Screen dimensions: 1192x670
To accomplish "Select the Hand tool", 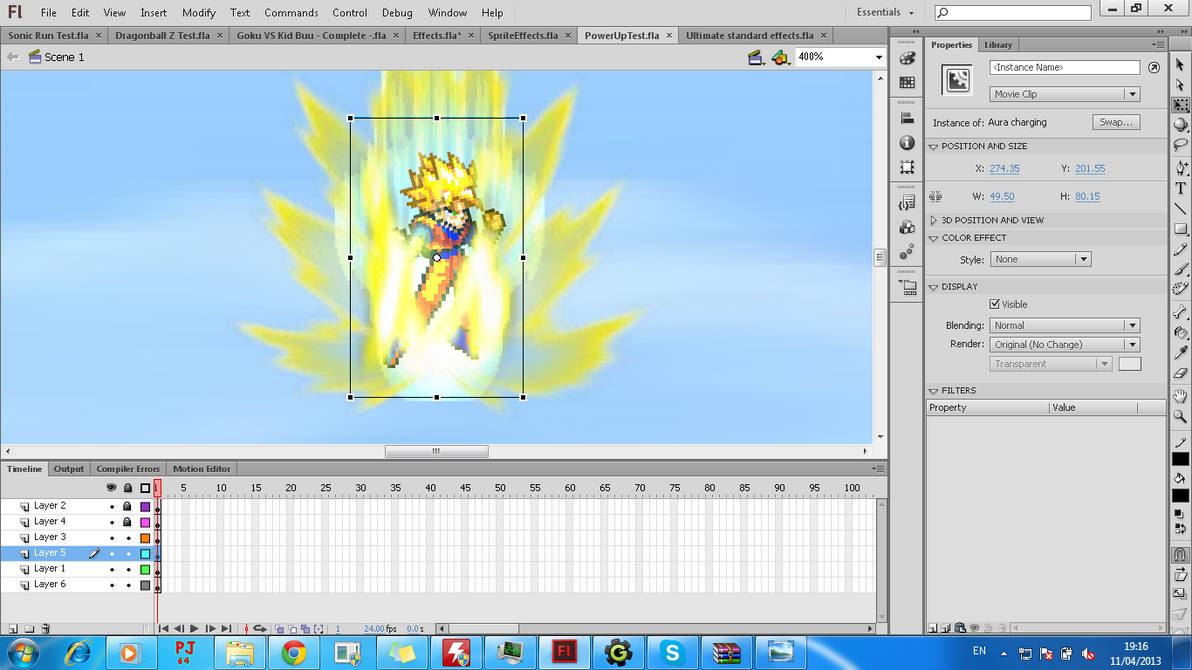I will [x=1180, y=396].
